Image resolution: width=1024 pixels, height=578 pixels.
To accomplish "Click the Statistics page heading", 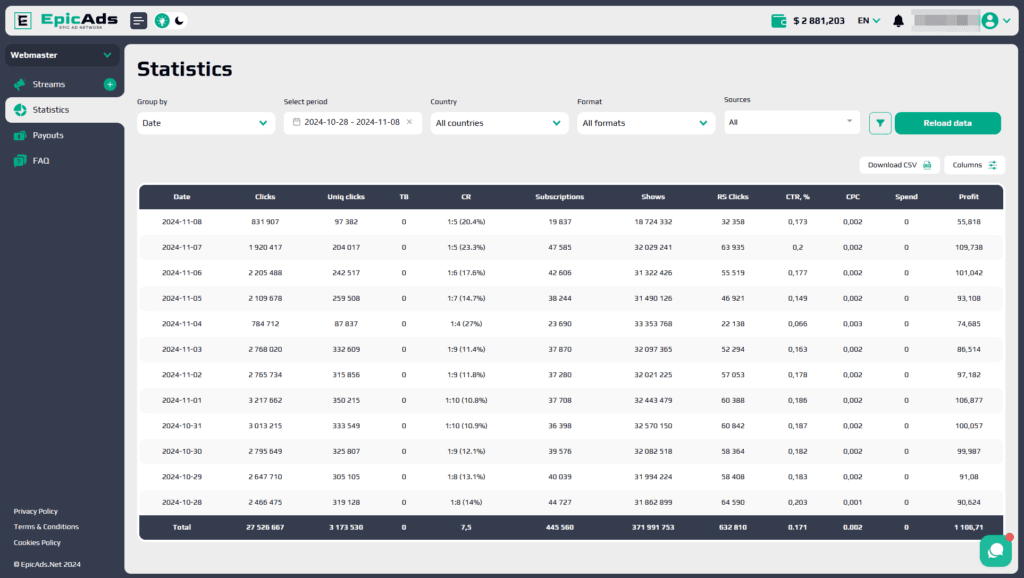I will click(185, 69).
